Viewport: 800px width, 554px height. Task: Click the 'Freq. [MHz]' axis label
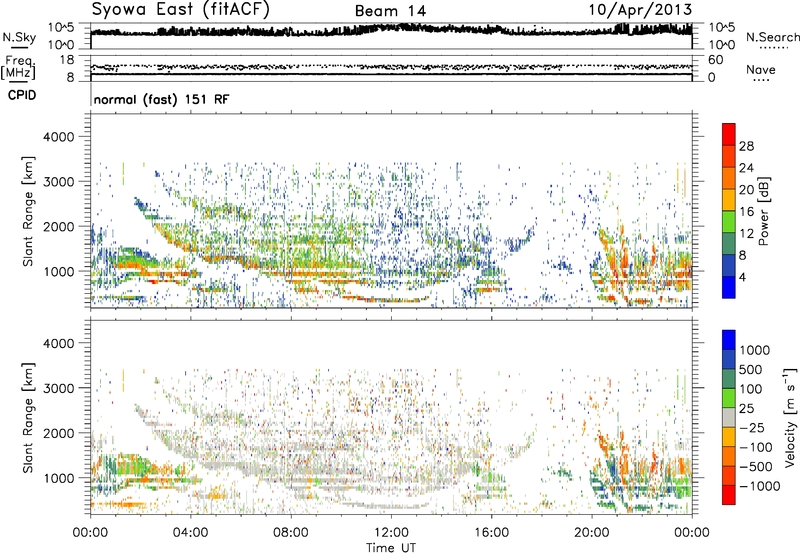pos(19,68)
